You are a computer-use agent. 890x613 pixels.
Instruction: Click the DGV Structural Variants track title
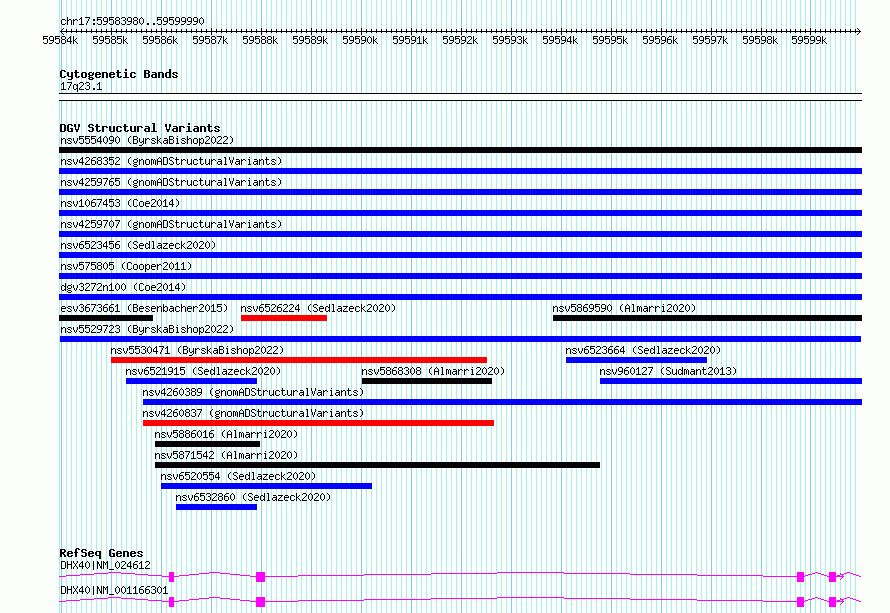[x=140, y=128]
